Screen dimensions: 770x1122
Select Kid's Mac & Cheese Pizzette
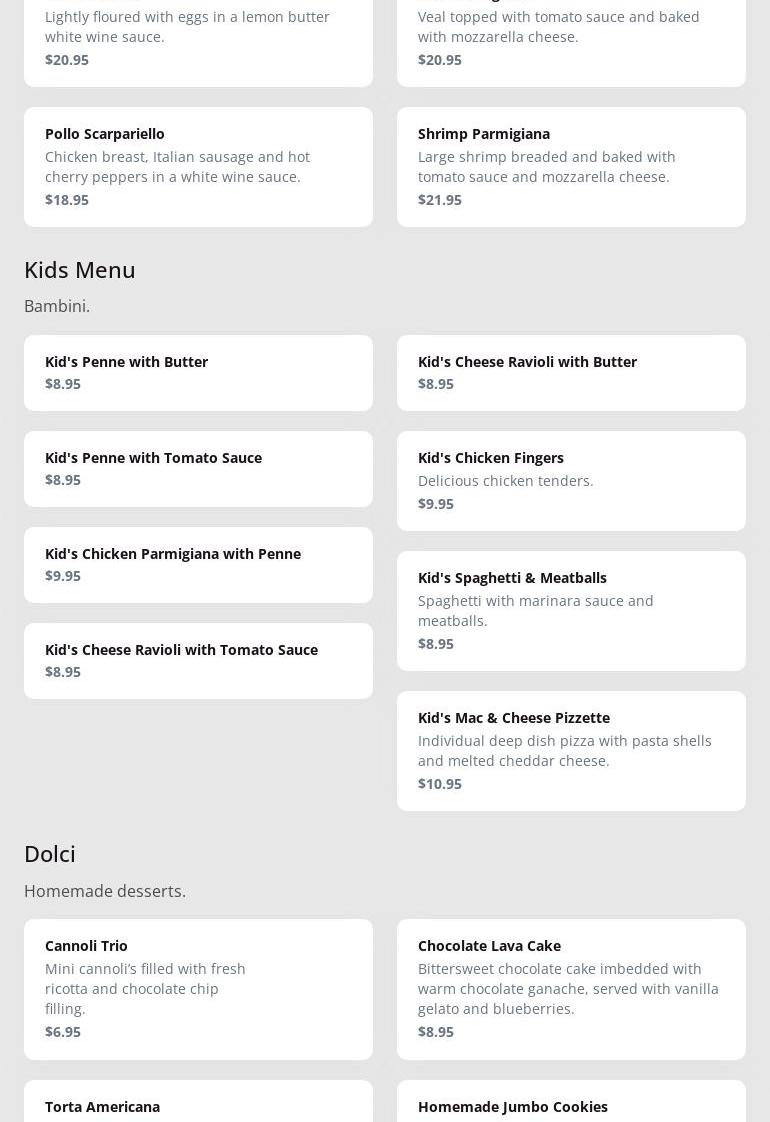[571, 750]
